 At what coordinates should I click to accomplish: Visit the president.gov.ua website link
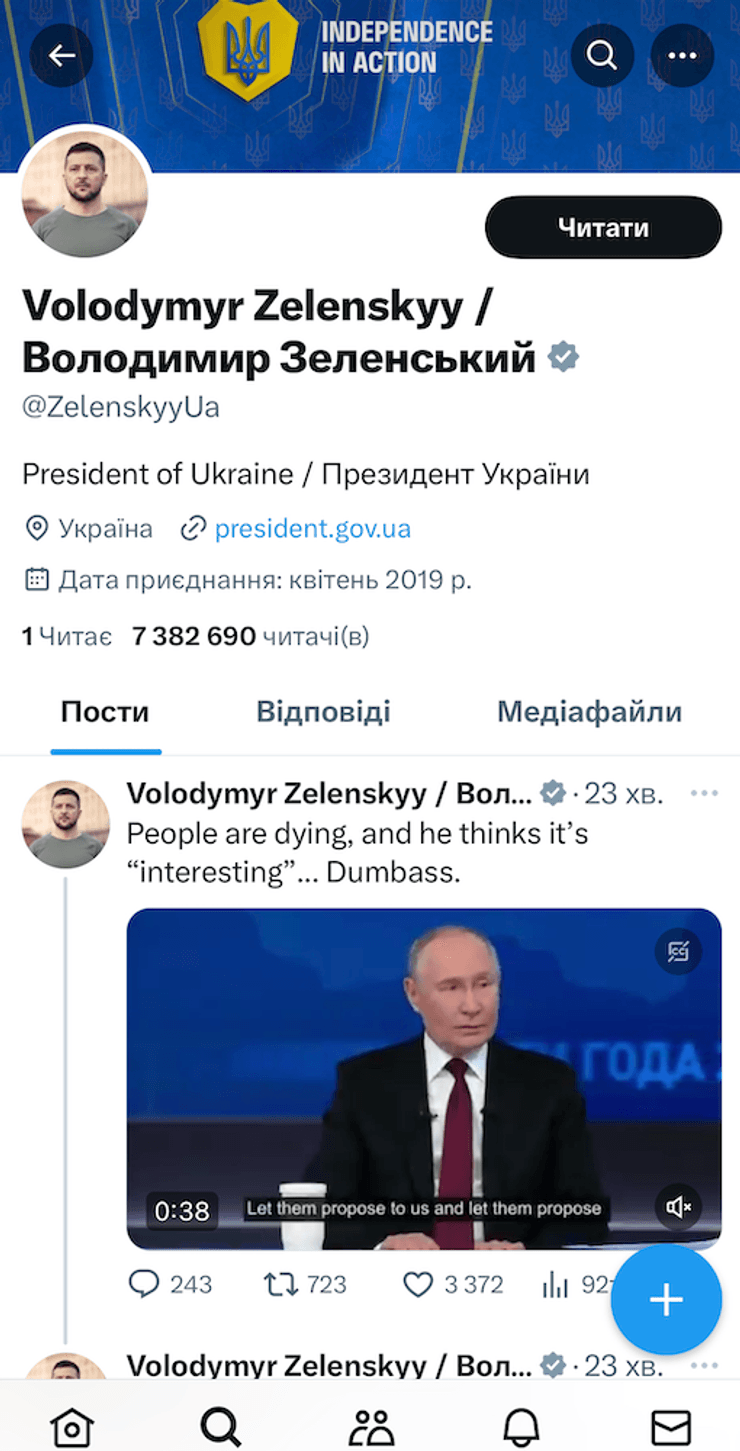point(313,528)
